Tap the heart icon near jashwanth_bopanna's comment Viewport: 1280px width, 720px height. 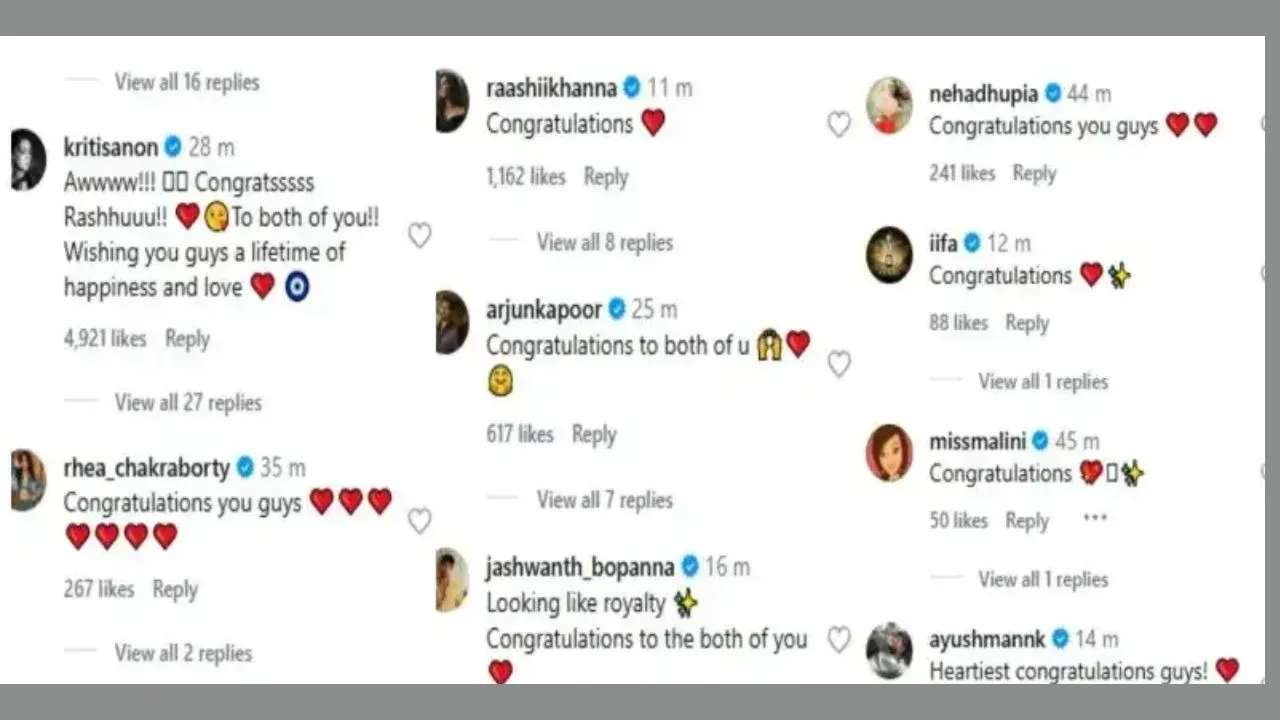tap(839, 640)
